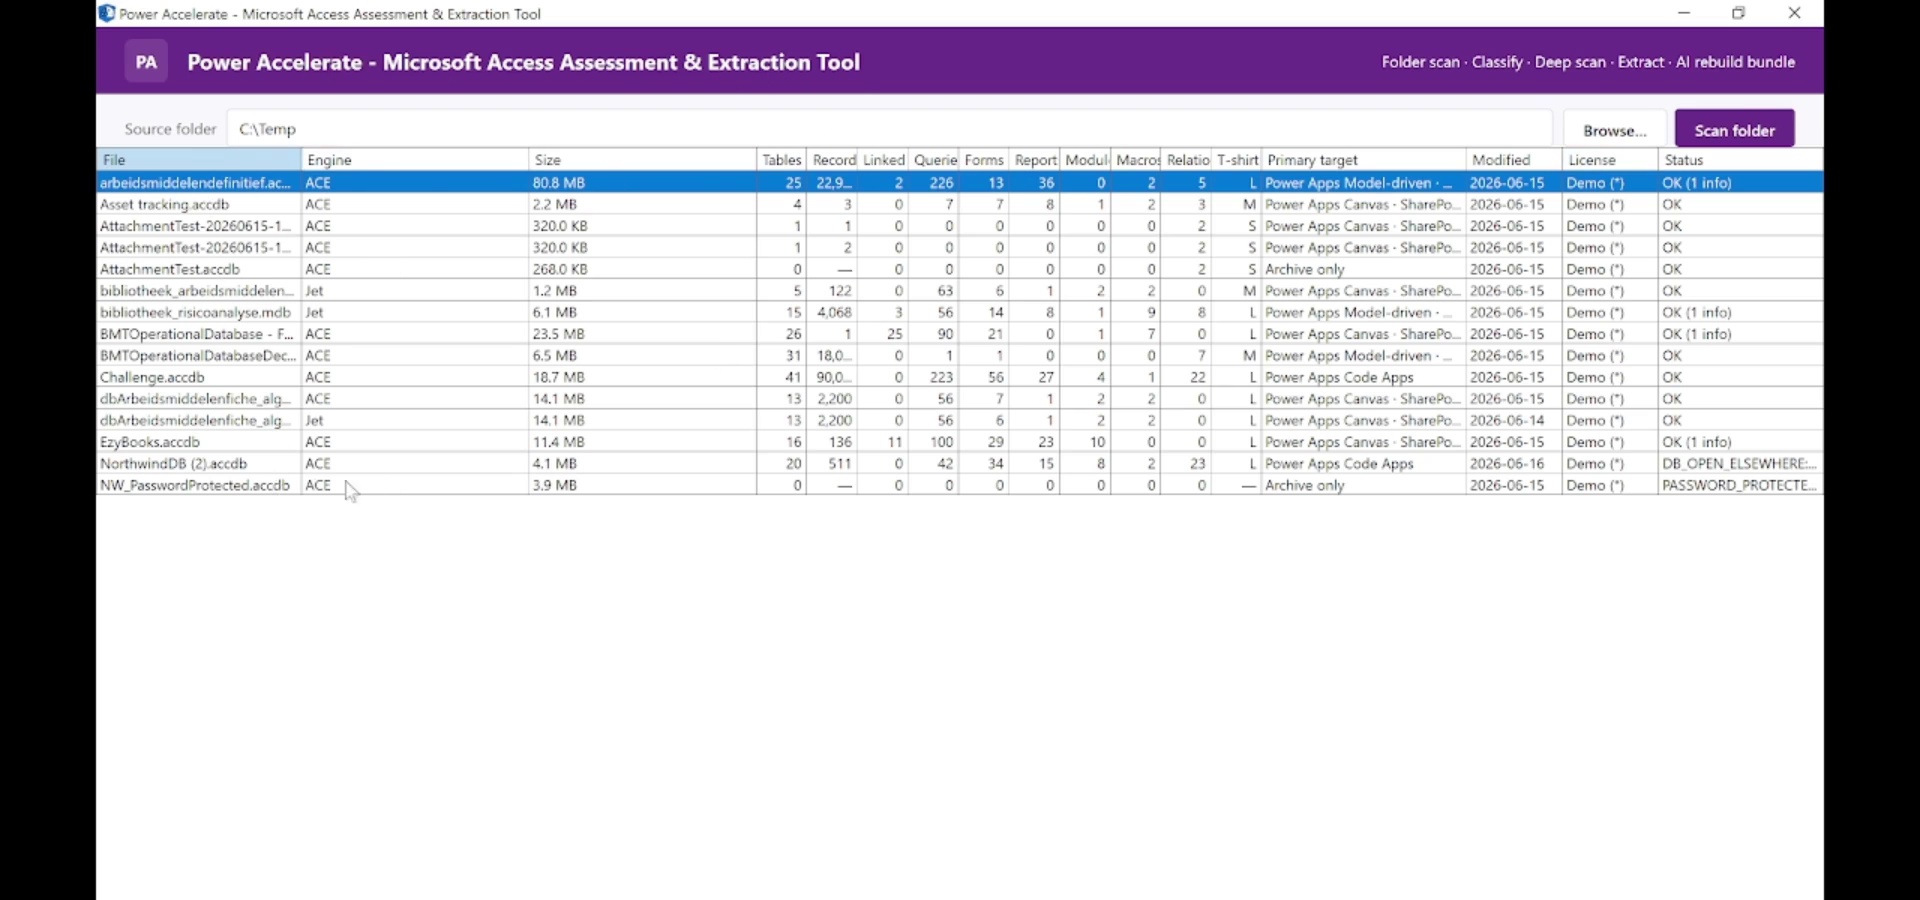The image size is (1920, 900).
Task: Sort by the File column header
Action: click(x=199, y=160)
